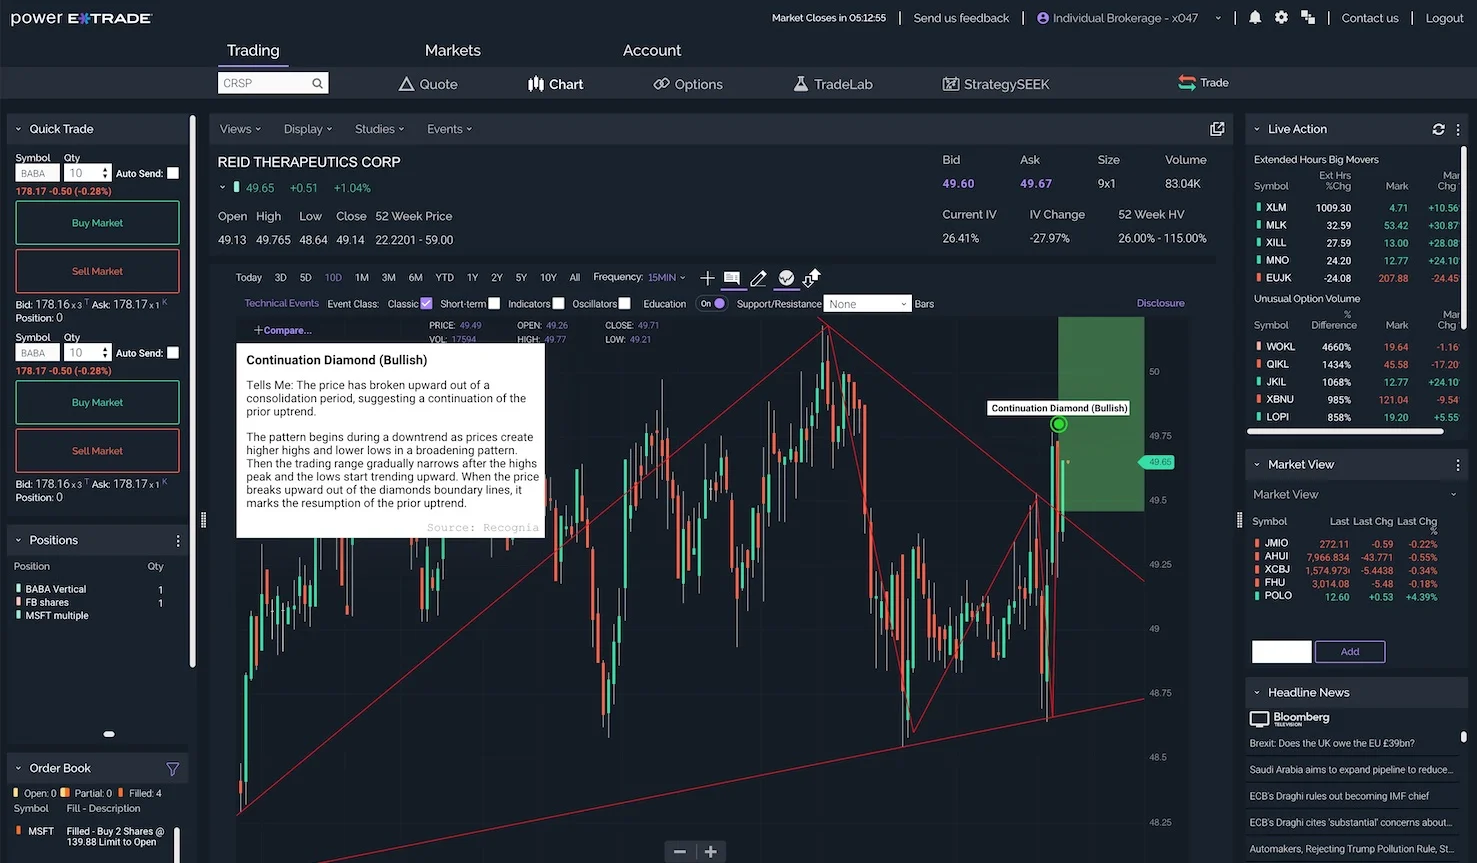
Task: Click the Market View symbol input box
Action: click(1281, 652)
